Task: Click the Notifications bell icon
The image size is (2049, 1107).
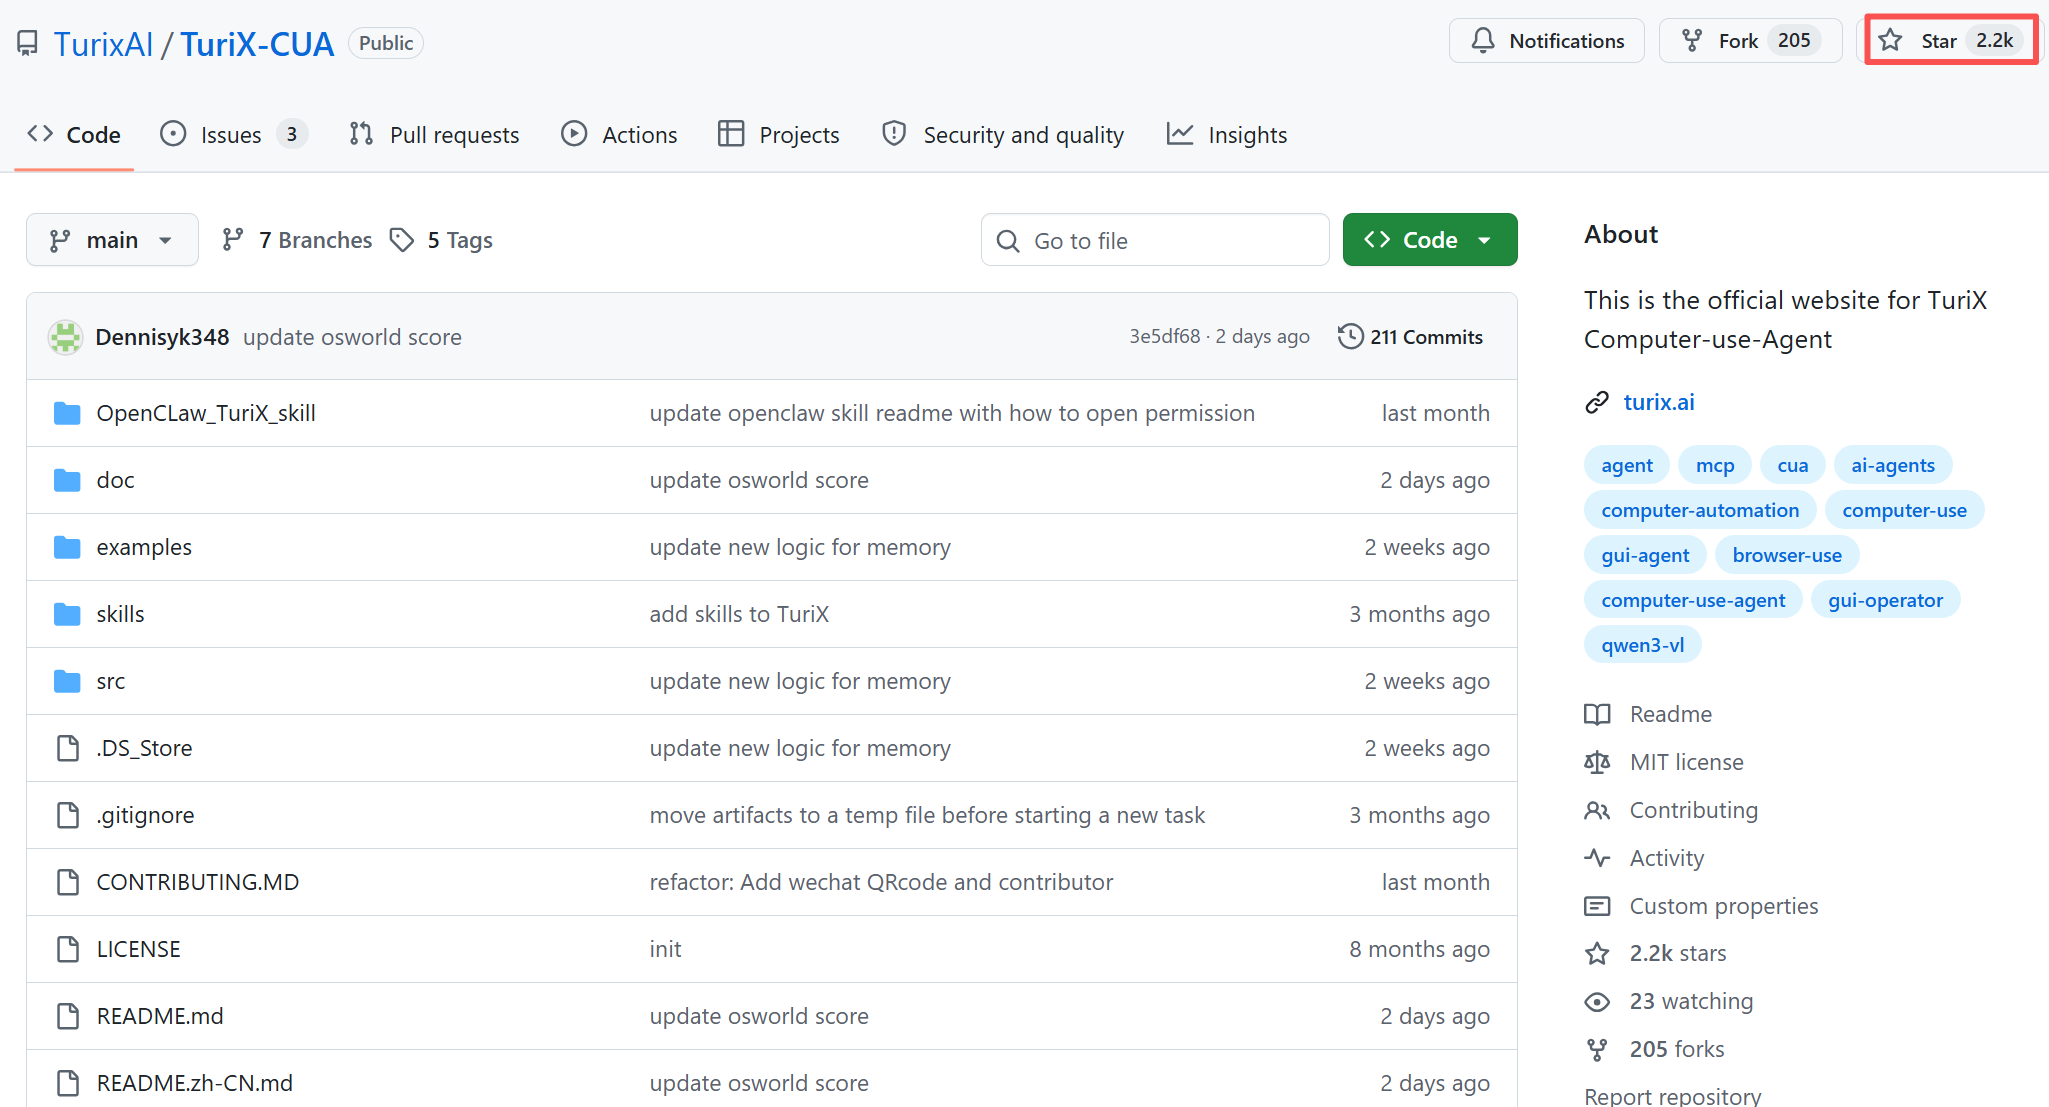Action: (x=1483, y=41)
